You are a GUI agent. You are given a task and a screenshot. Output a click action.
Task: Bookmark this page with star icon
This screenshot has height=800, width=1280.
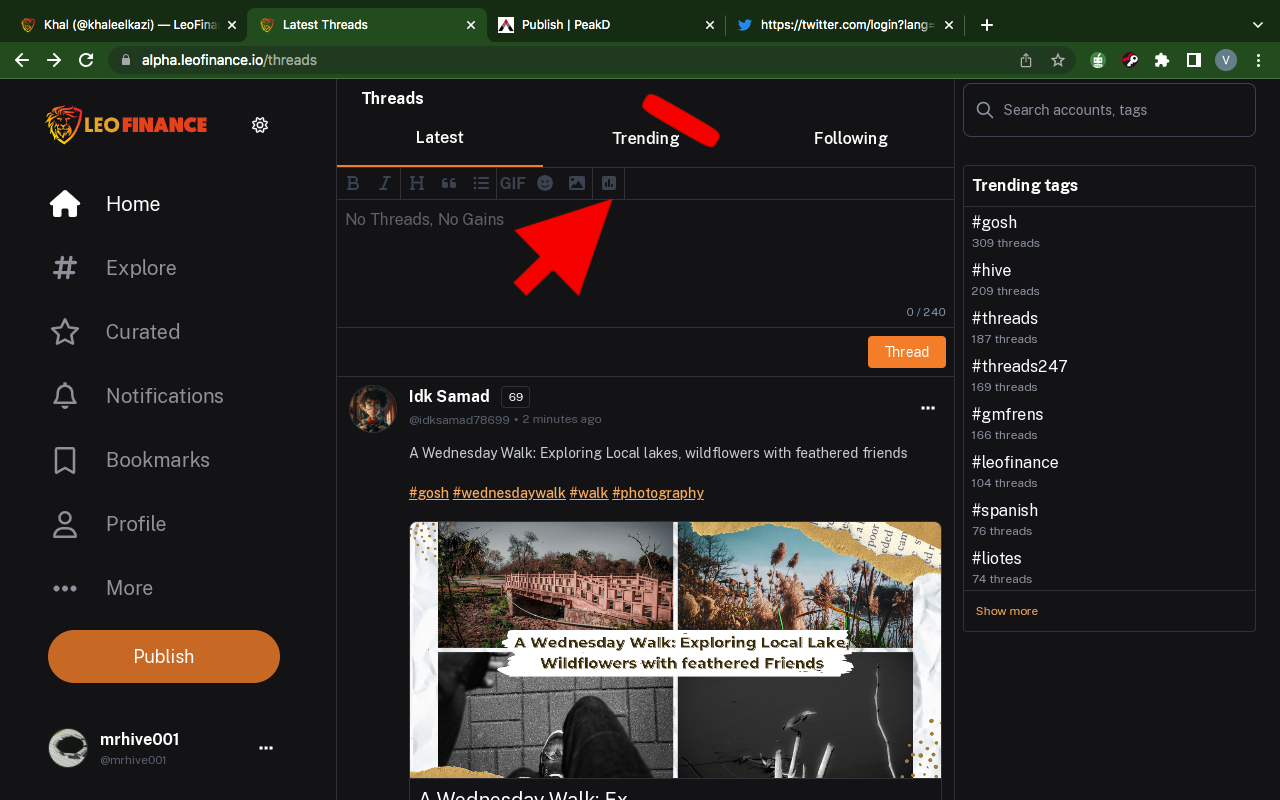click(1058, 60)
